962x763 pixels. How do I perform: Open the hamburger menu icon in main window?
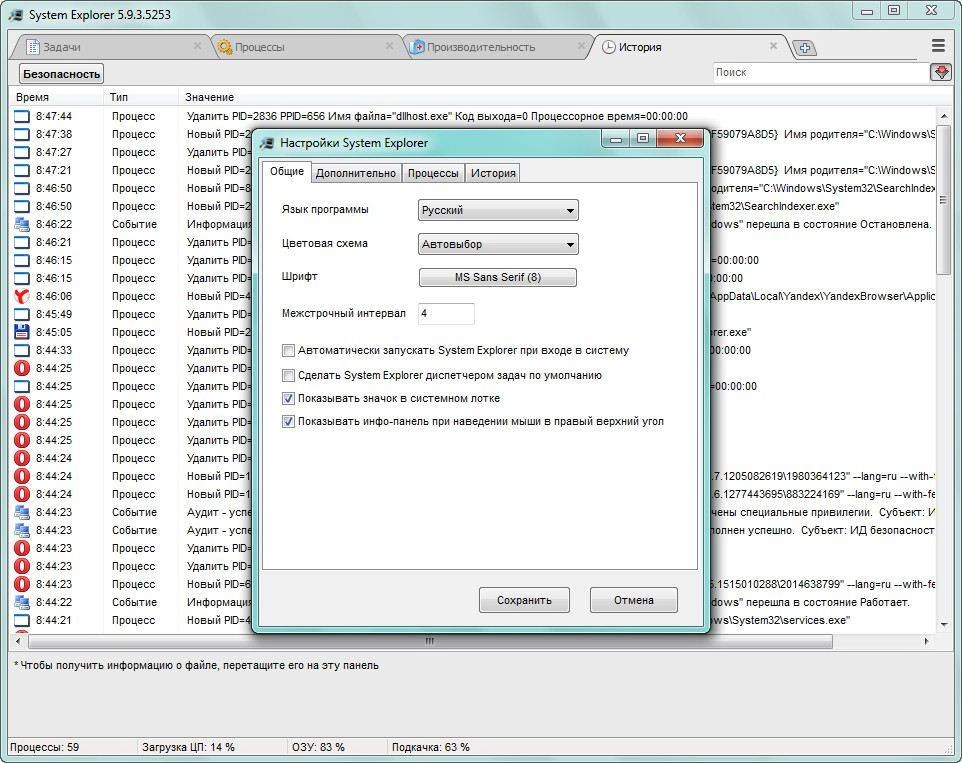point(938,45)
